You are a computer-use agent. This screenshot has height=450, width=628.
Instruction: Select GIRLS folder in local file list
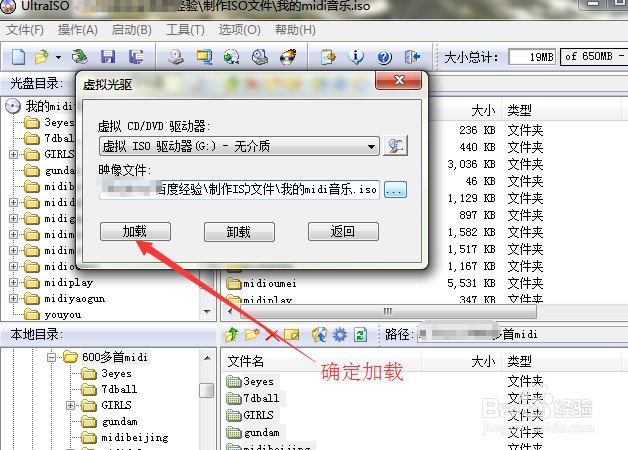click(258, 415)
